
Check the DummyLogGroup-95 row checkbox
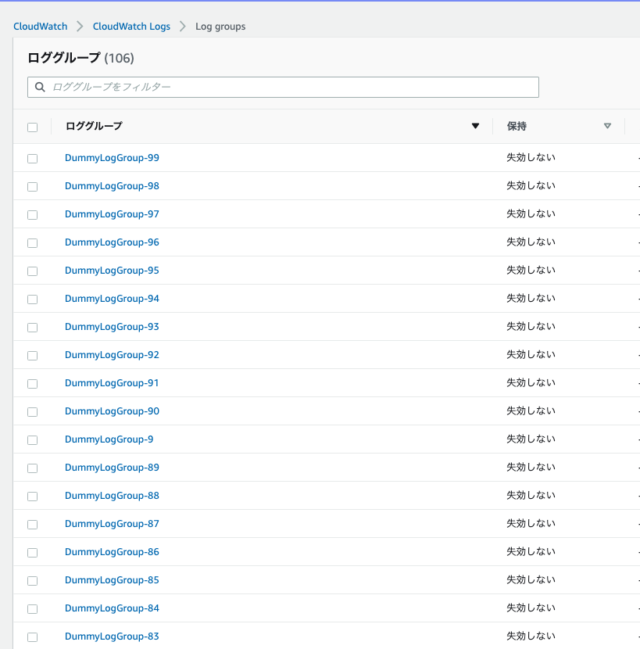click(x=32, y=271)
